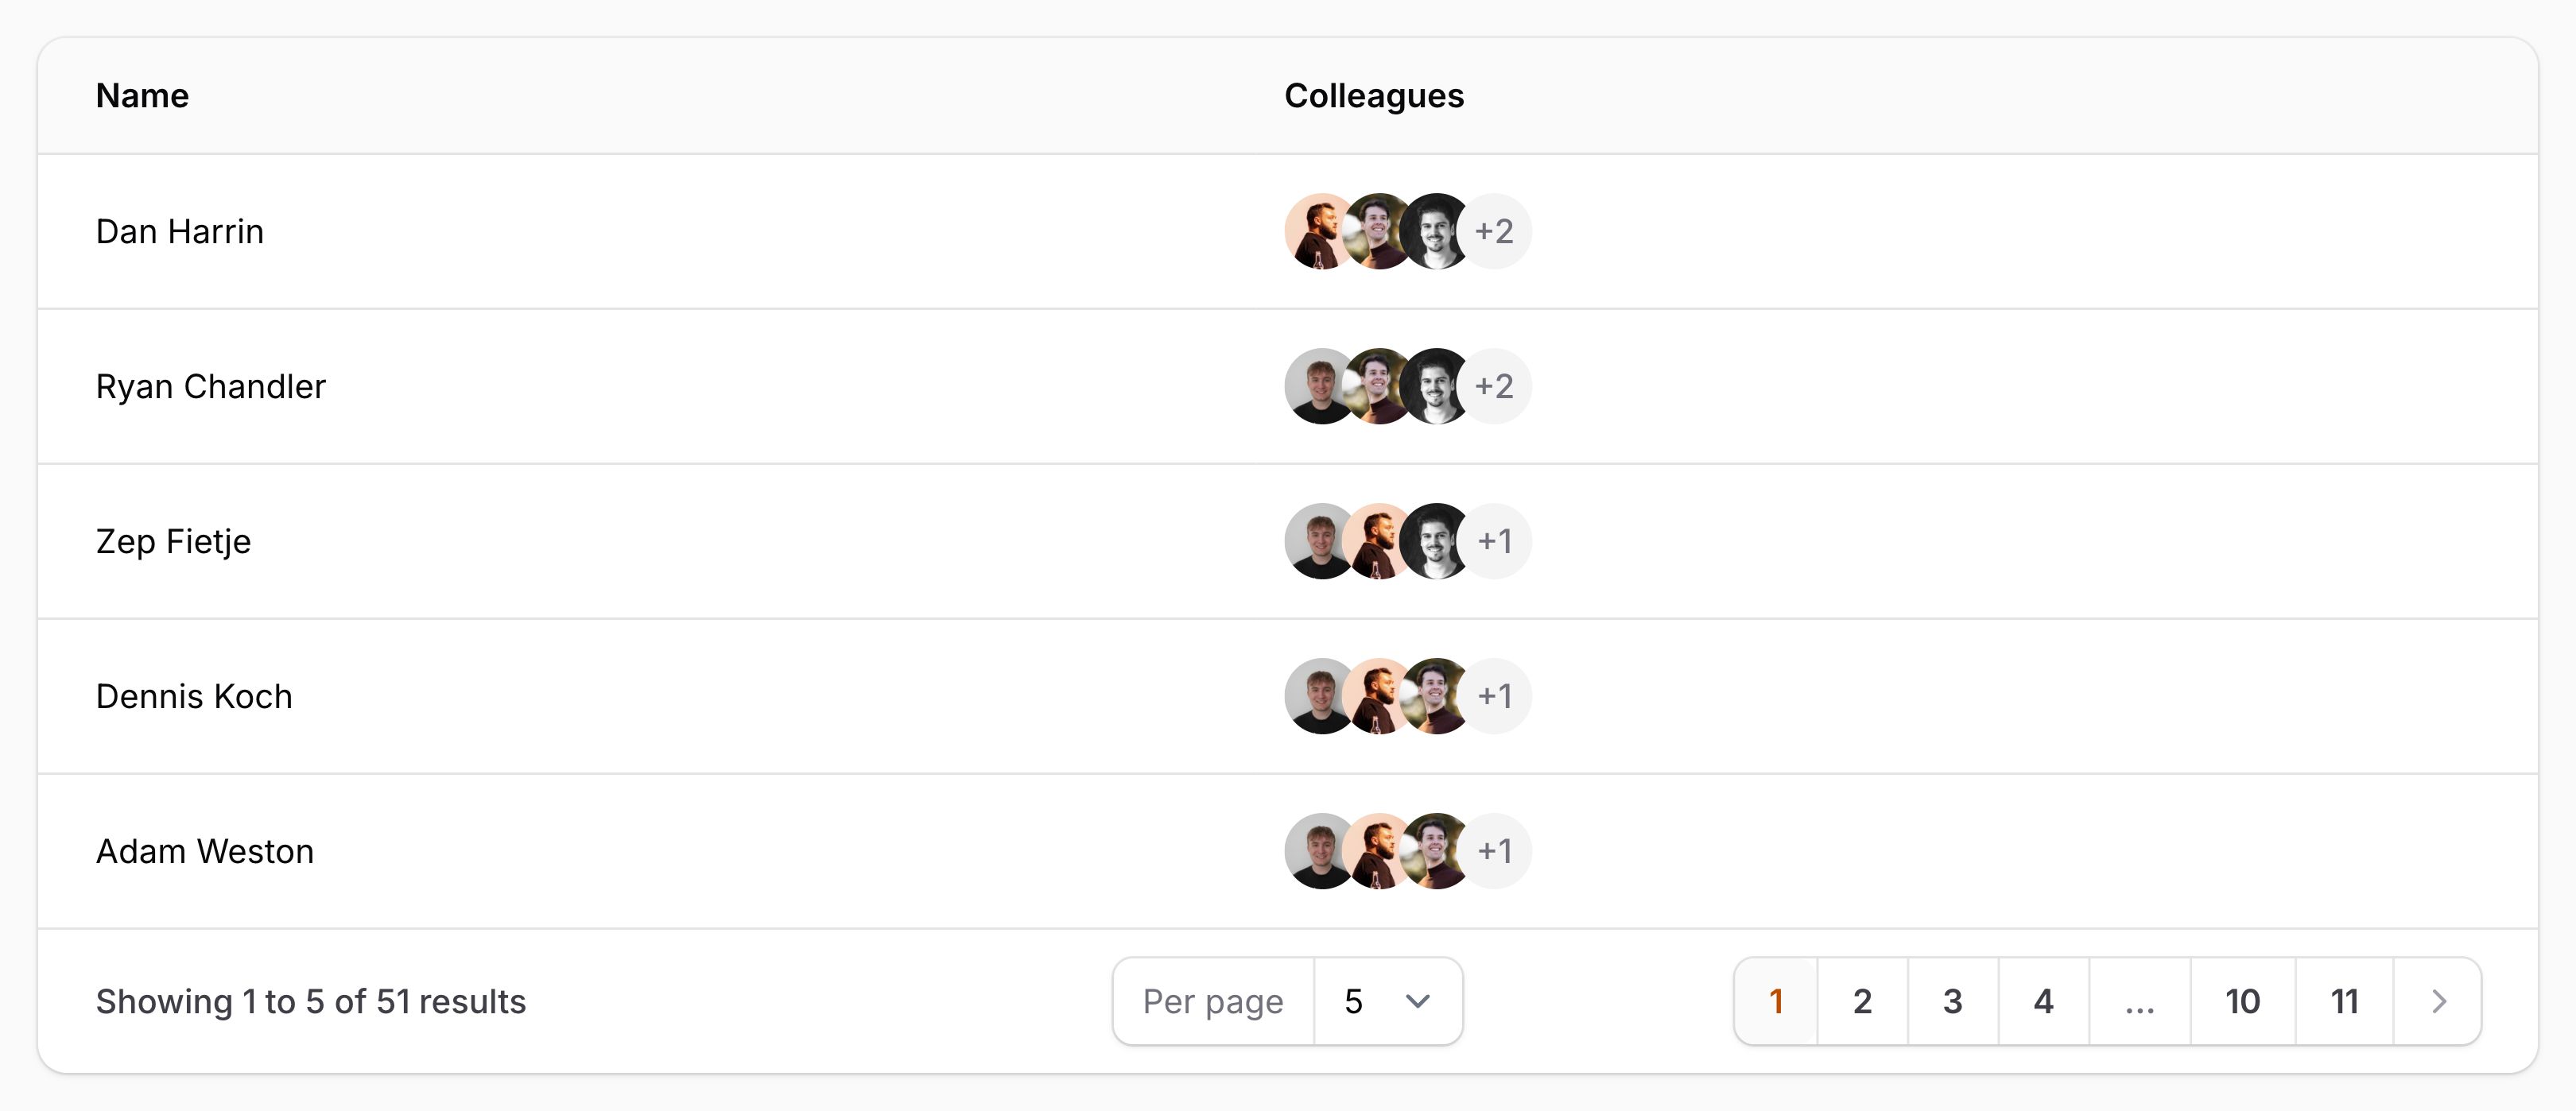2576x1111 pixels.
Task: Click the +2 badge in Dan Harrin row
Action: pyautogui.click(x=1496, y=231)
